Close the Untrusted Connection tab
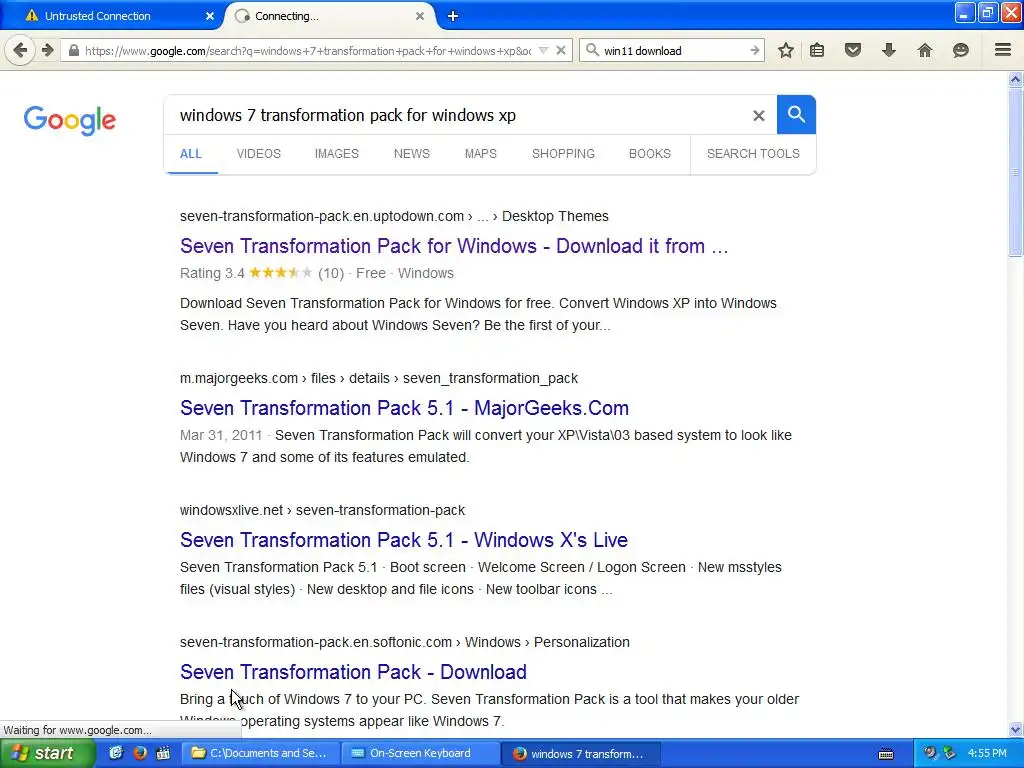Viewport: 1024px width, 768px height. (x=210, y=16)
